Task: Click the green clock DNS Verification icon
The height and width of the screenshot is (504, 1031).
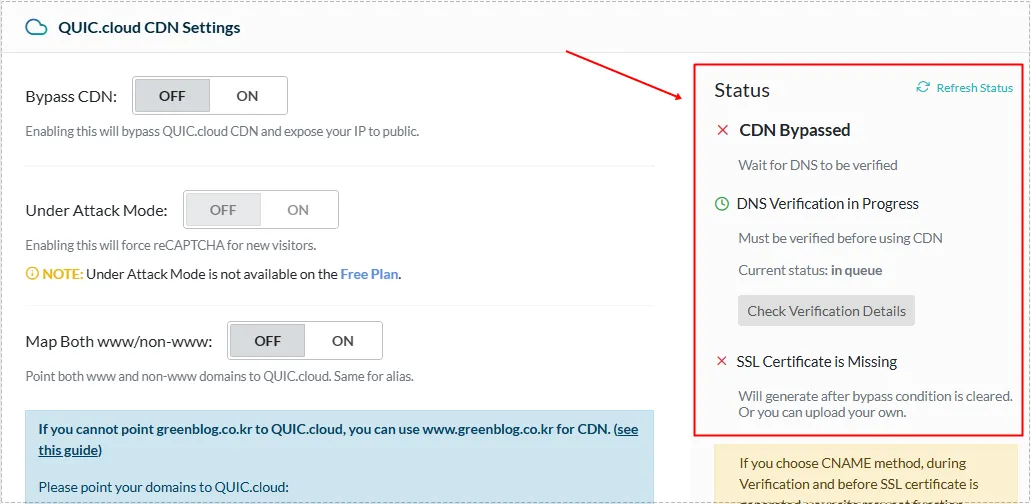Action: [x=721, y=204]
